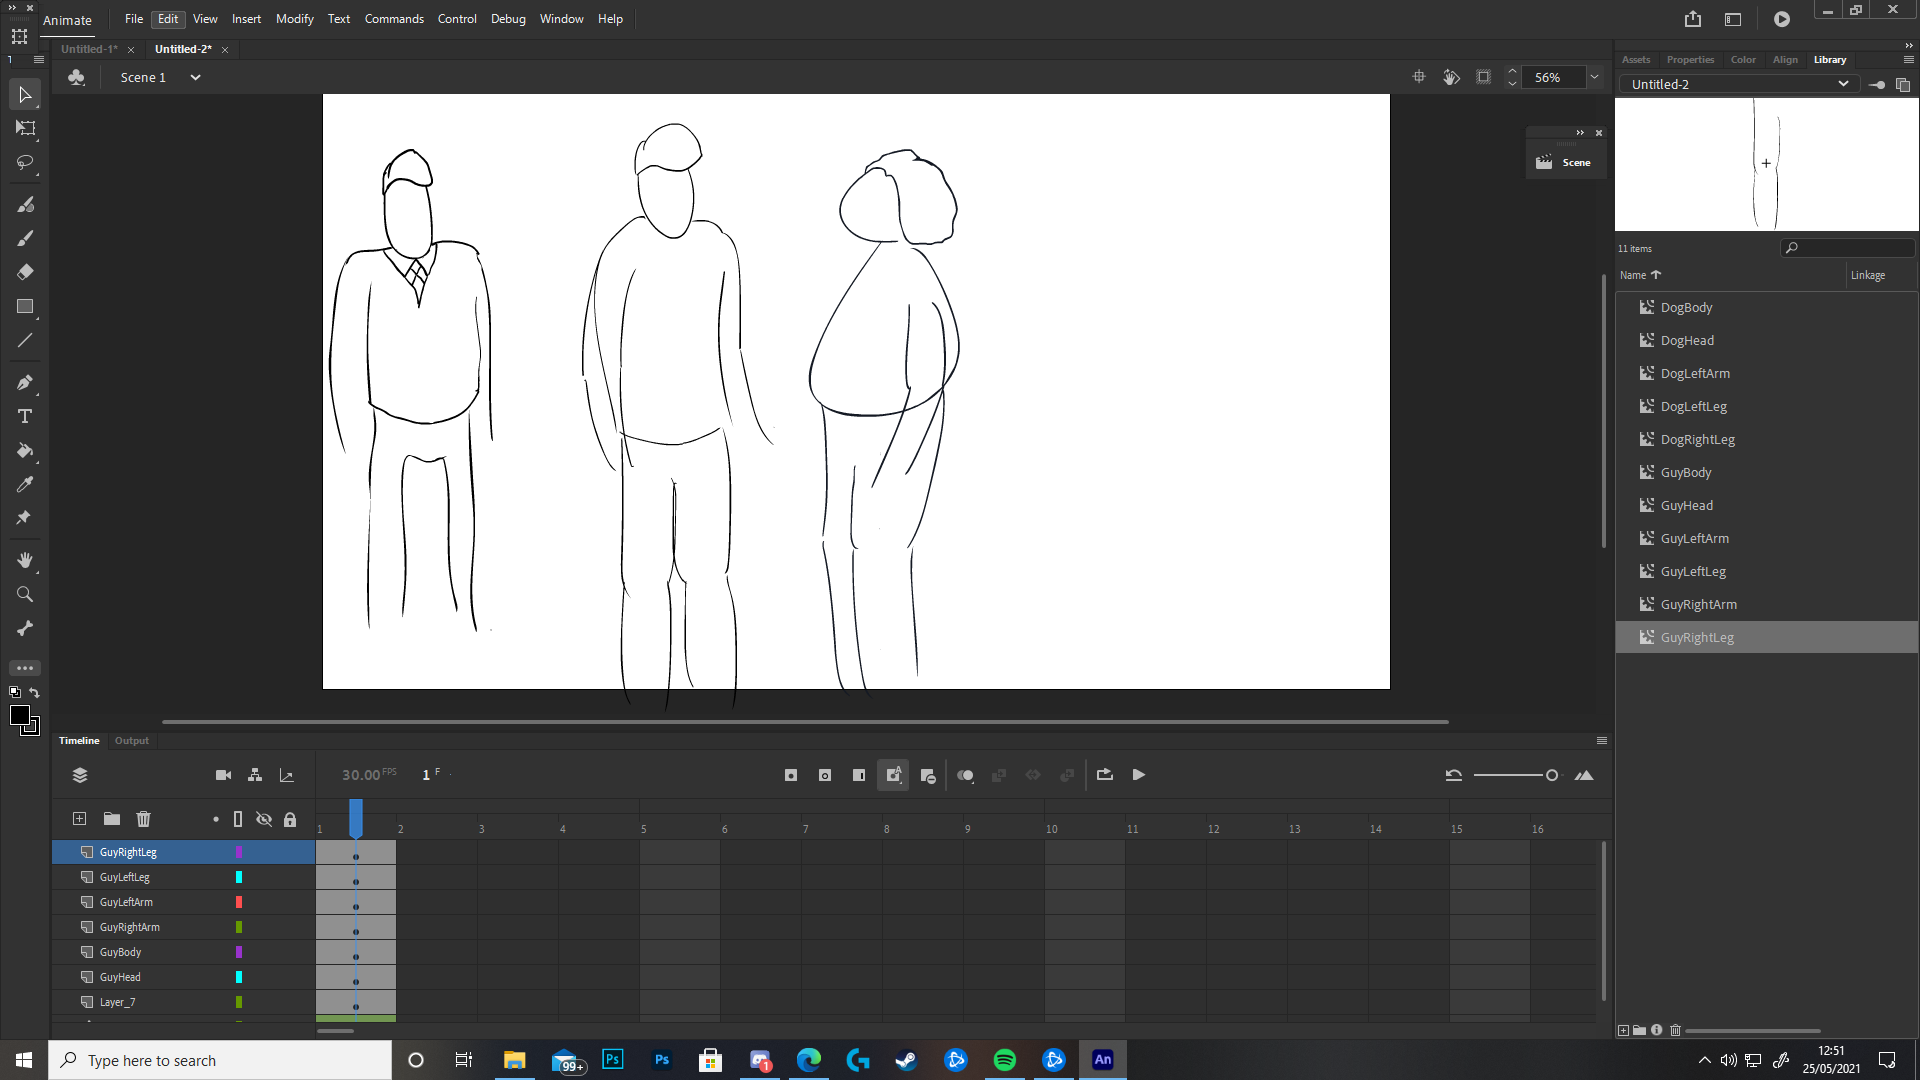This screenshot has height=1080, width=1920.
Task: Select the Lasso tool
Action: (25, 162)
